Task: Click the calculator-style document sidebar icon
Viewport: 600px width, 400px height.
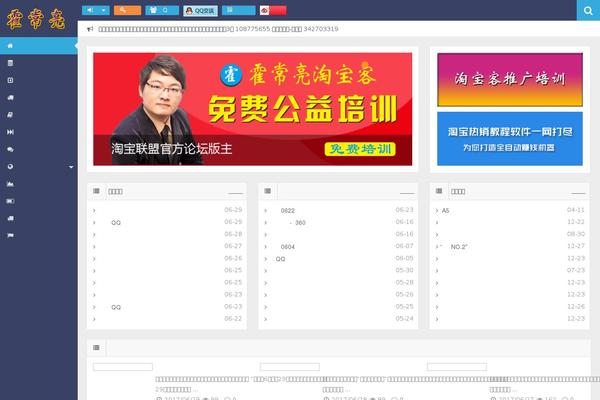Action: 10,63
